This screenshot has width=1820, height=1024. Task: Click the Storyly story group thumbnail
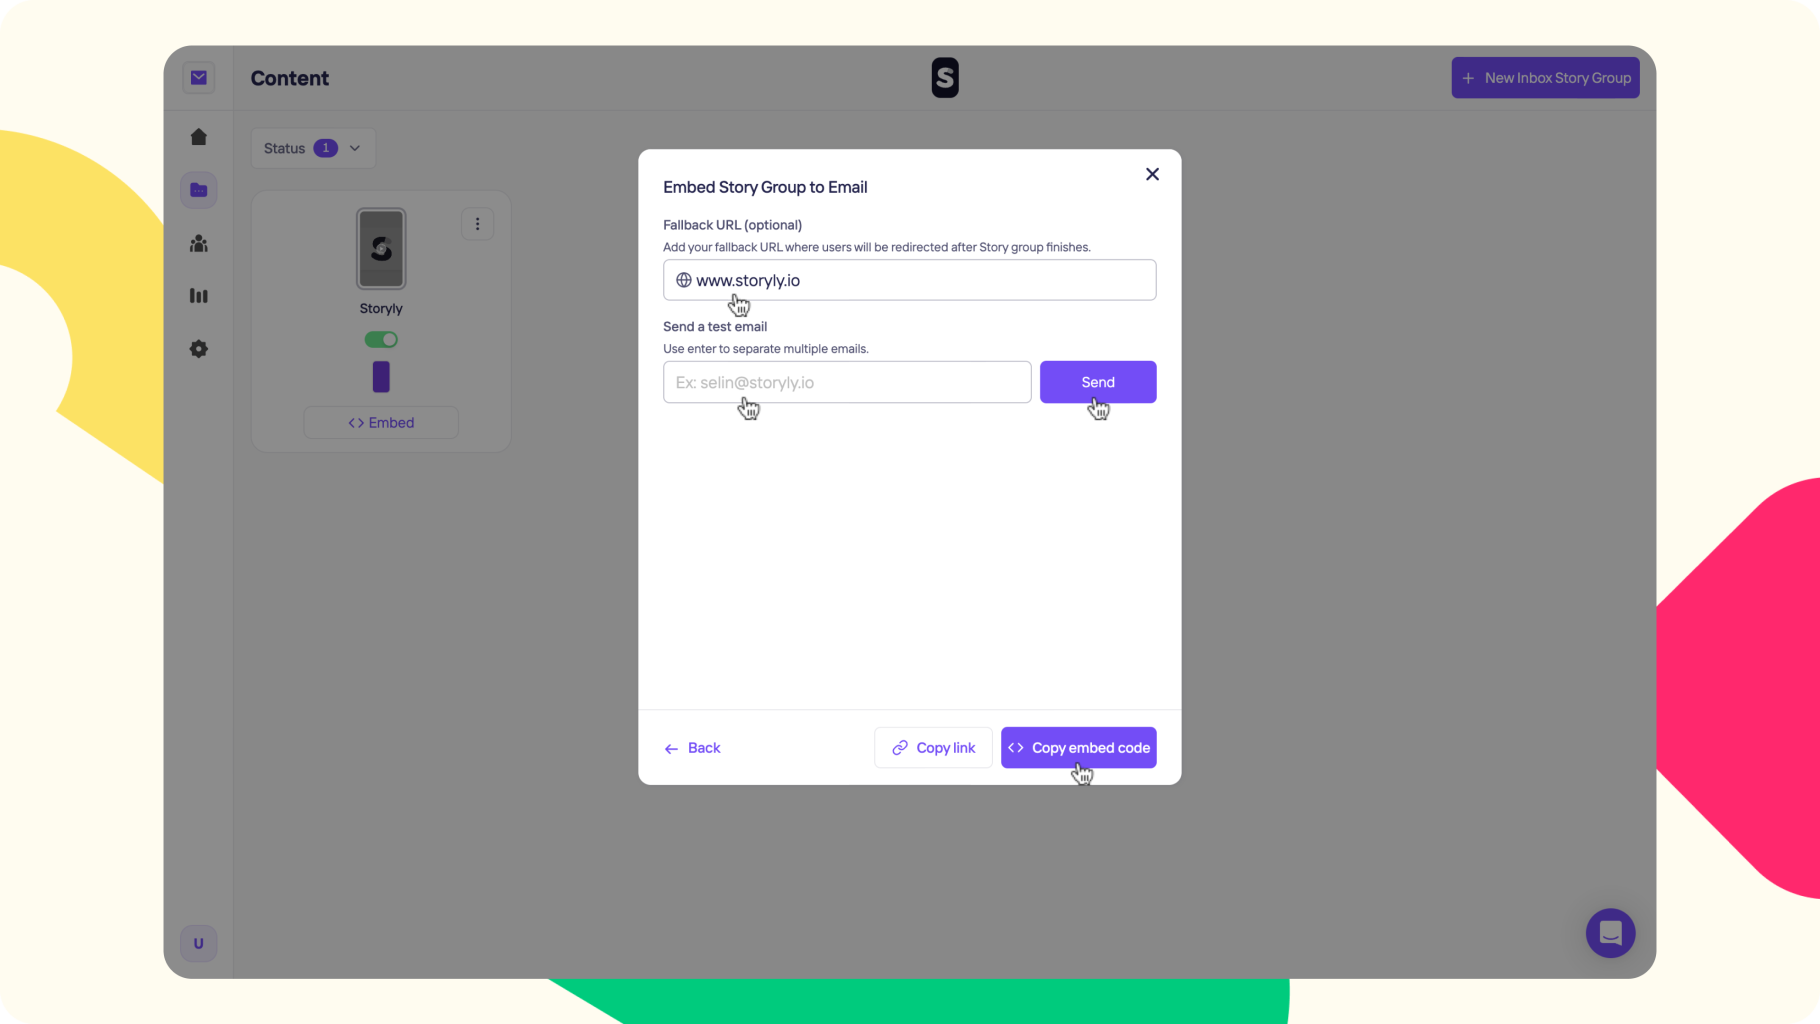click(x=381, y=248)
